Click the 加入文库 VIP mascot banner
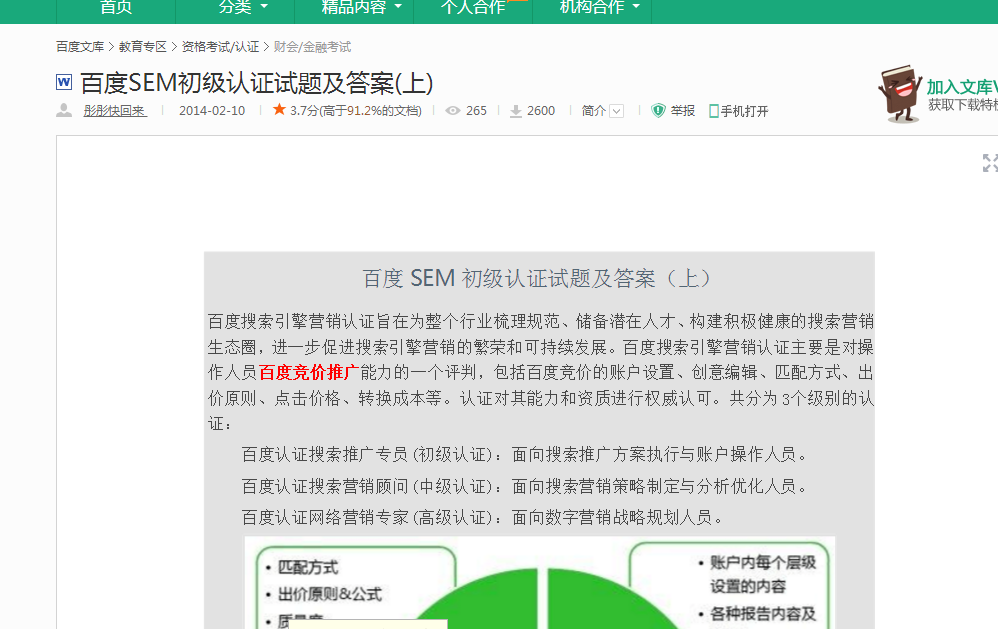The width and height of the screenshot is (998, 629). tap(937, 93)
